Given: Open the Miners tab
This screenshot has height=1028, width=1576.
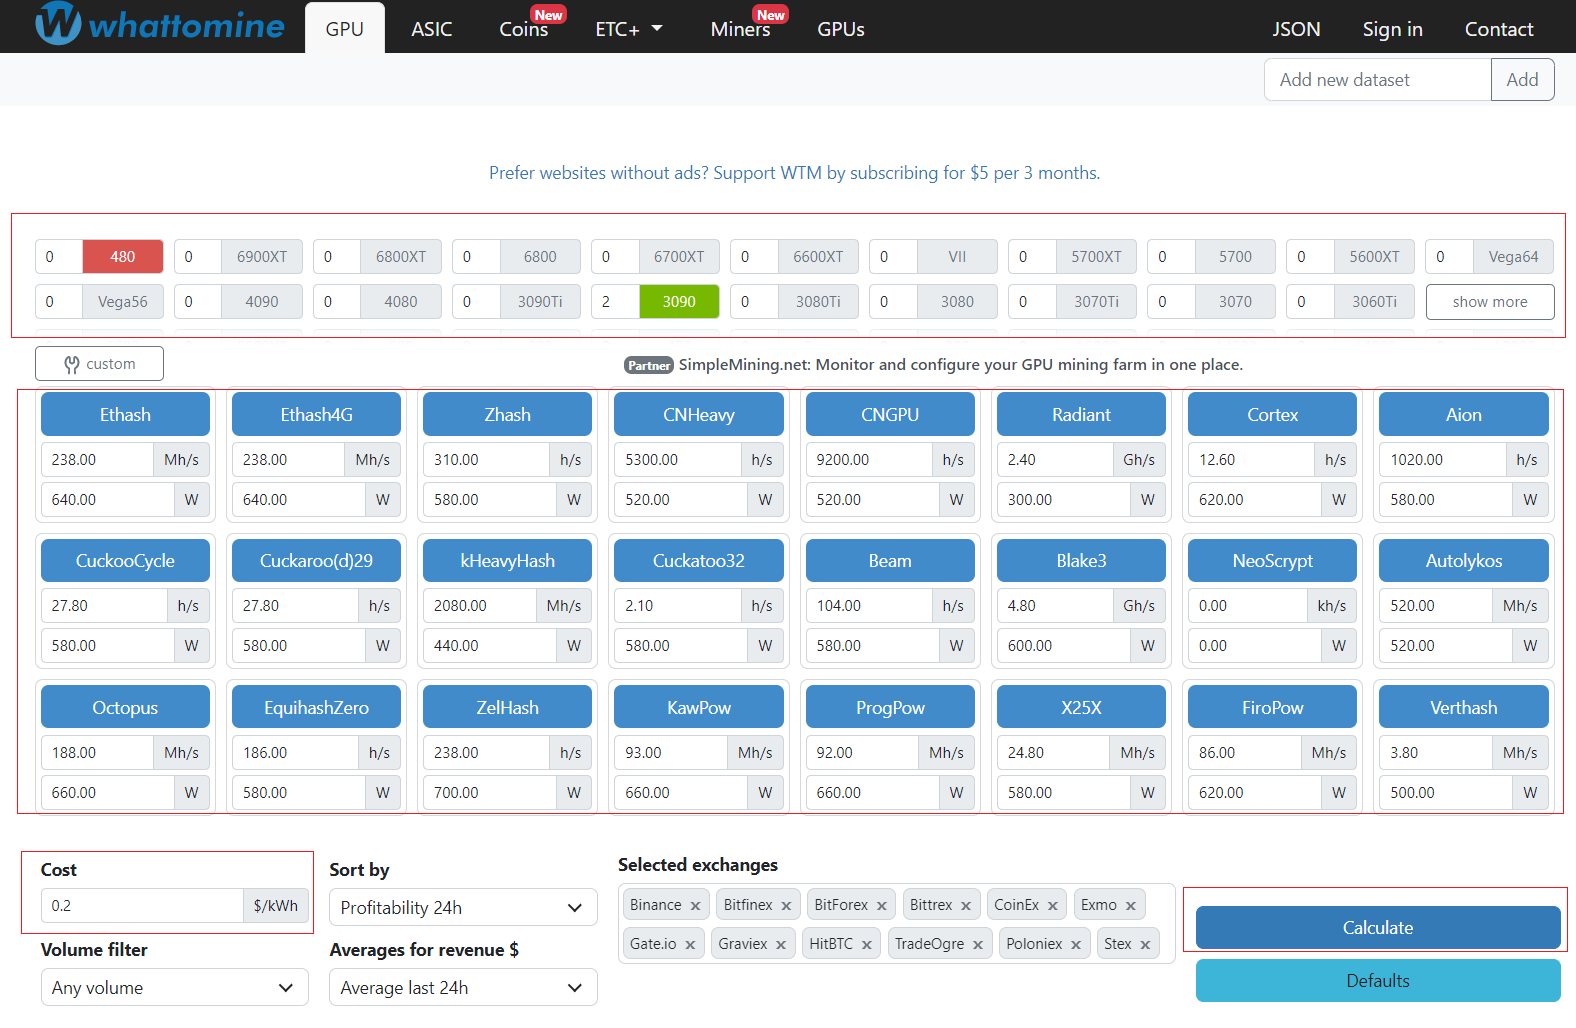Looking at the screenshot, I should 740,29.
